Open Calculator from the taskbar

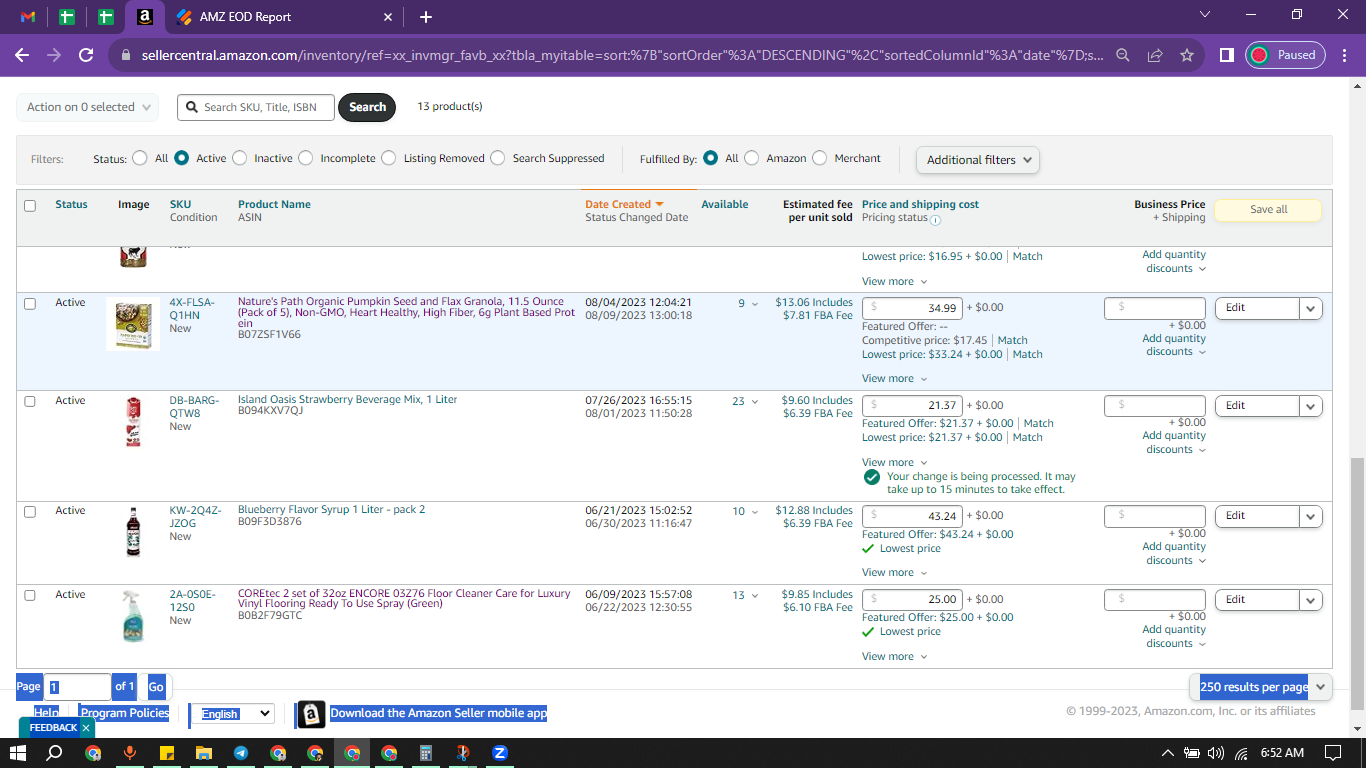pos(425,753)
